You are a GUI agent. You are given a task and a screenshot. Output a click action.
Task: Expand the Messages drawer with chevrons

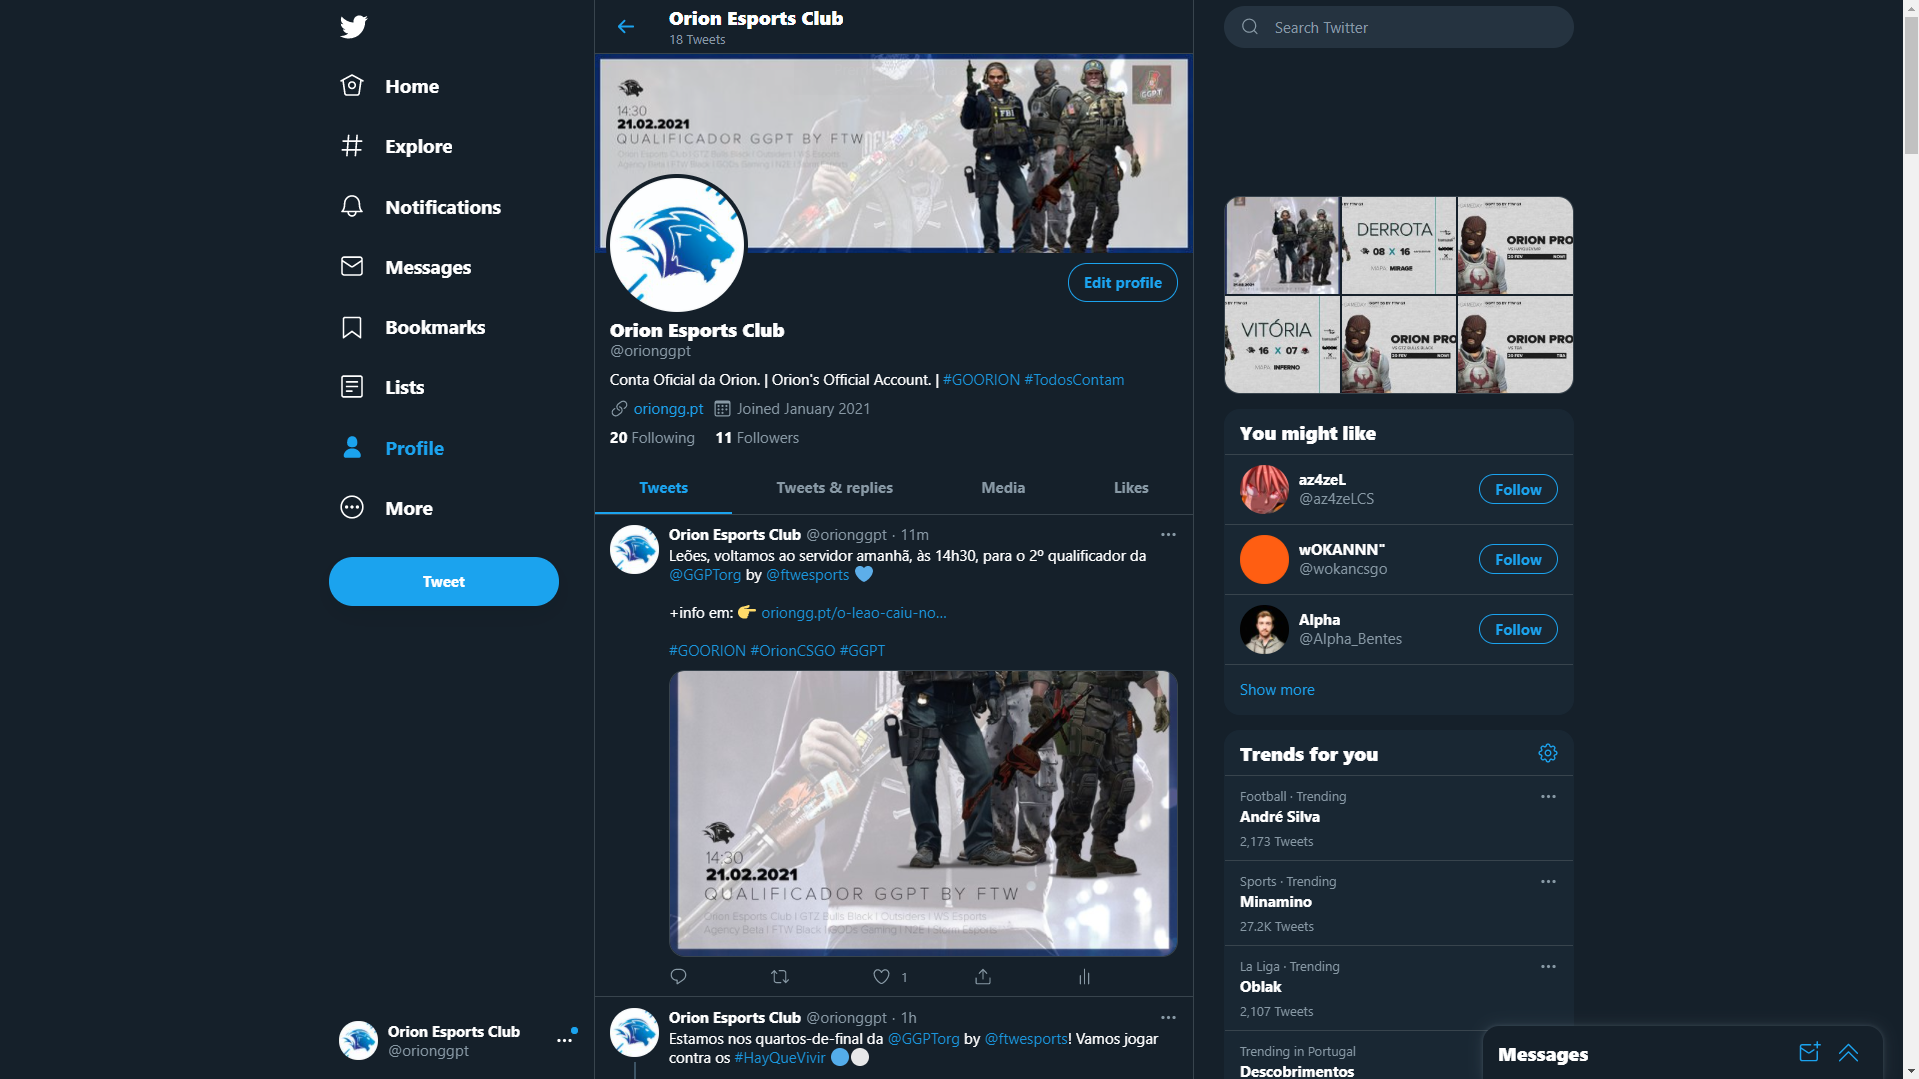[x=1848, y=1053]
